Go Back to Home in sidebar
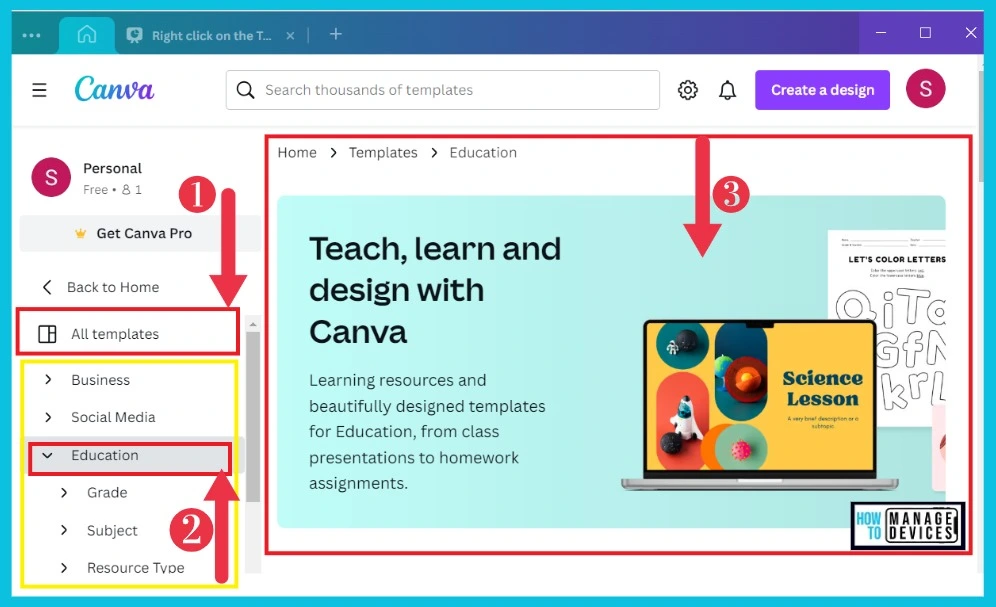This screenshot has width=996, height=607. point(113,287)
